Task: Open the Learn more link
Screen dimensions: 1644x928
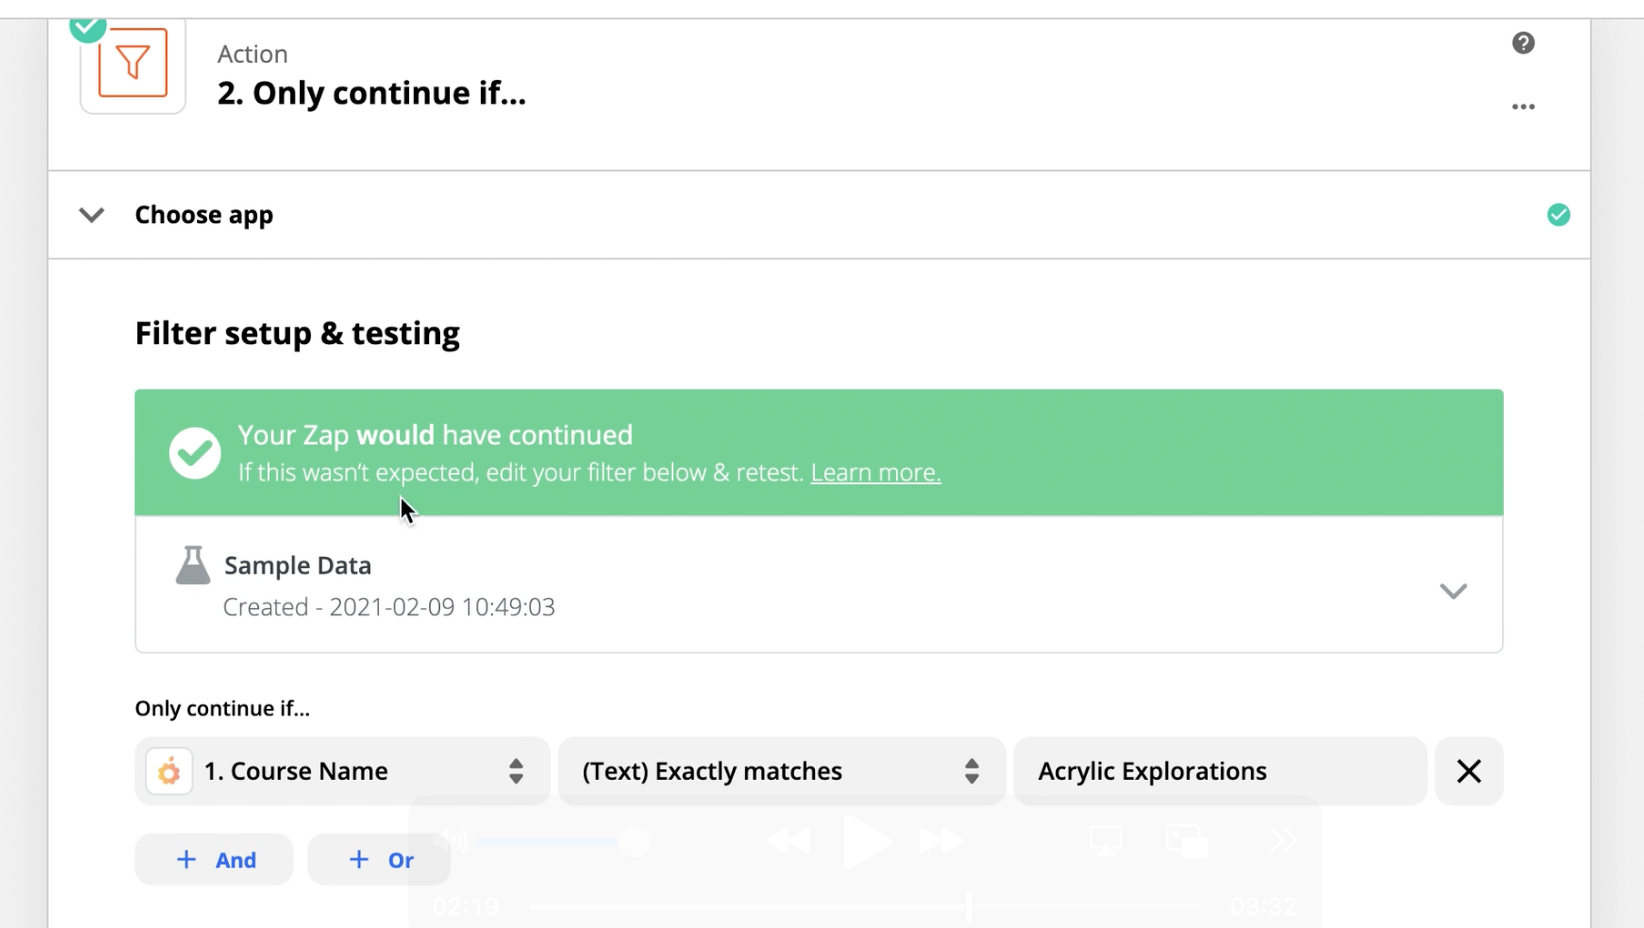Action: click(x=875, y=472)
